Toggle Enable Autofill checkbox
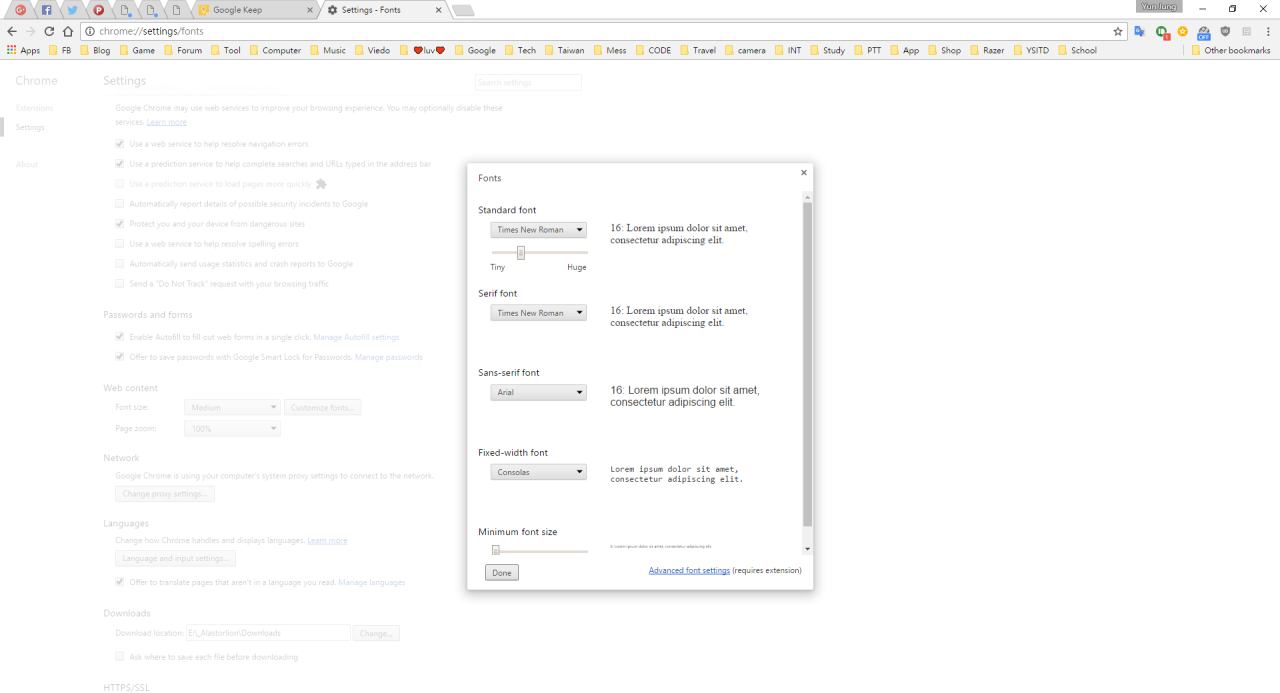Screen dimensions: 1280x693 [120, 337]
